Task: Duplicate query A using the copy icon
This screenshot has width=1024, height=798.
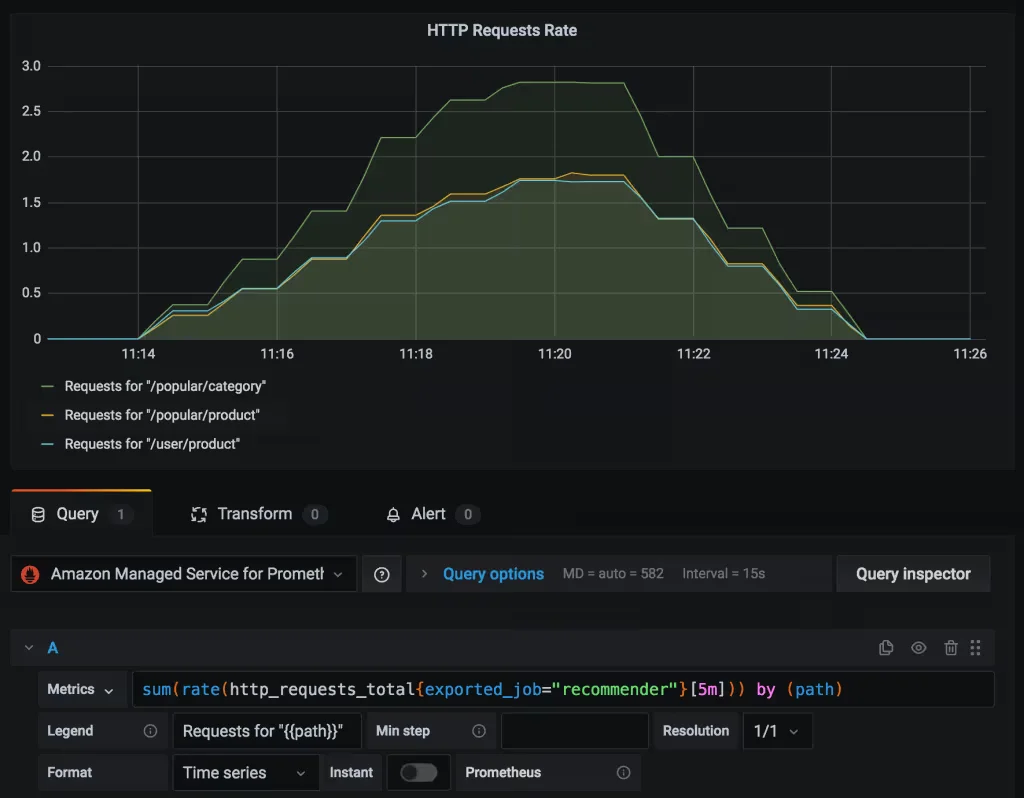Action: click(886, 647)
